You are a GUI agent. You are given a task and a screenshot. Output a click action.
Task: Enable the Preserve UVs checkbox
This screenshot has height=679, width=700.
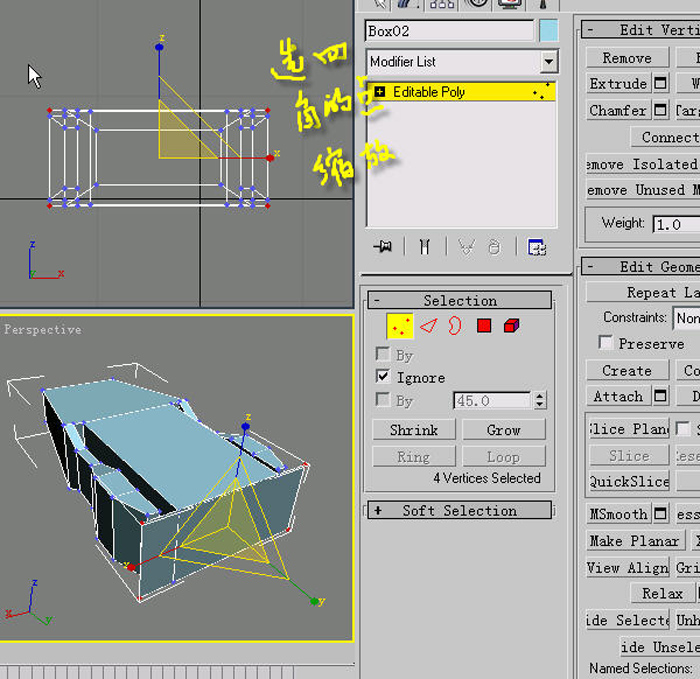(x=605, y=342)
